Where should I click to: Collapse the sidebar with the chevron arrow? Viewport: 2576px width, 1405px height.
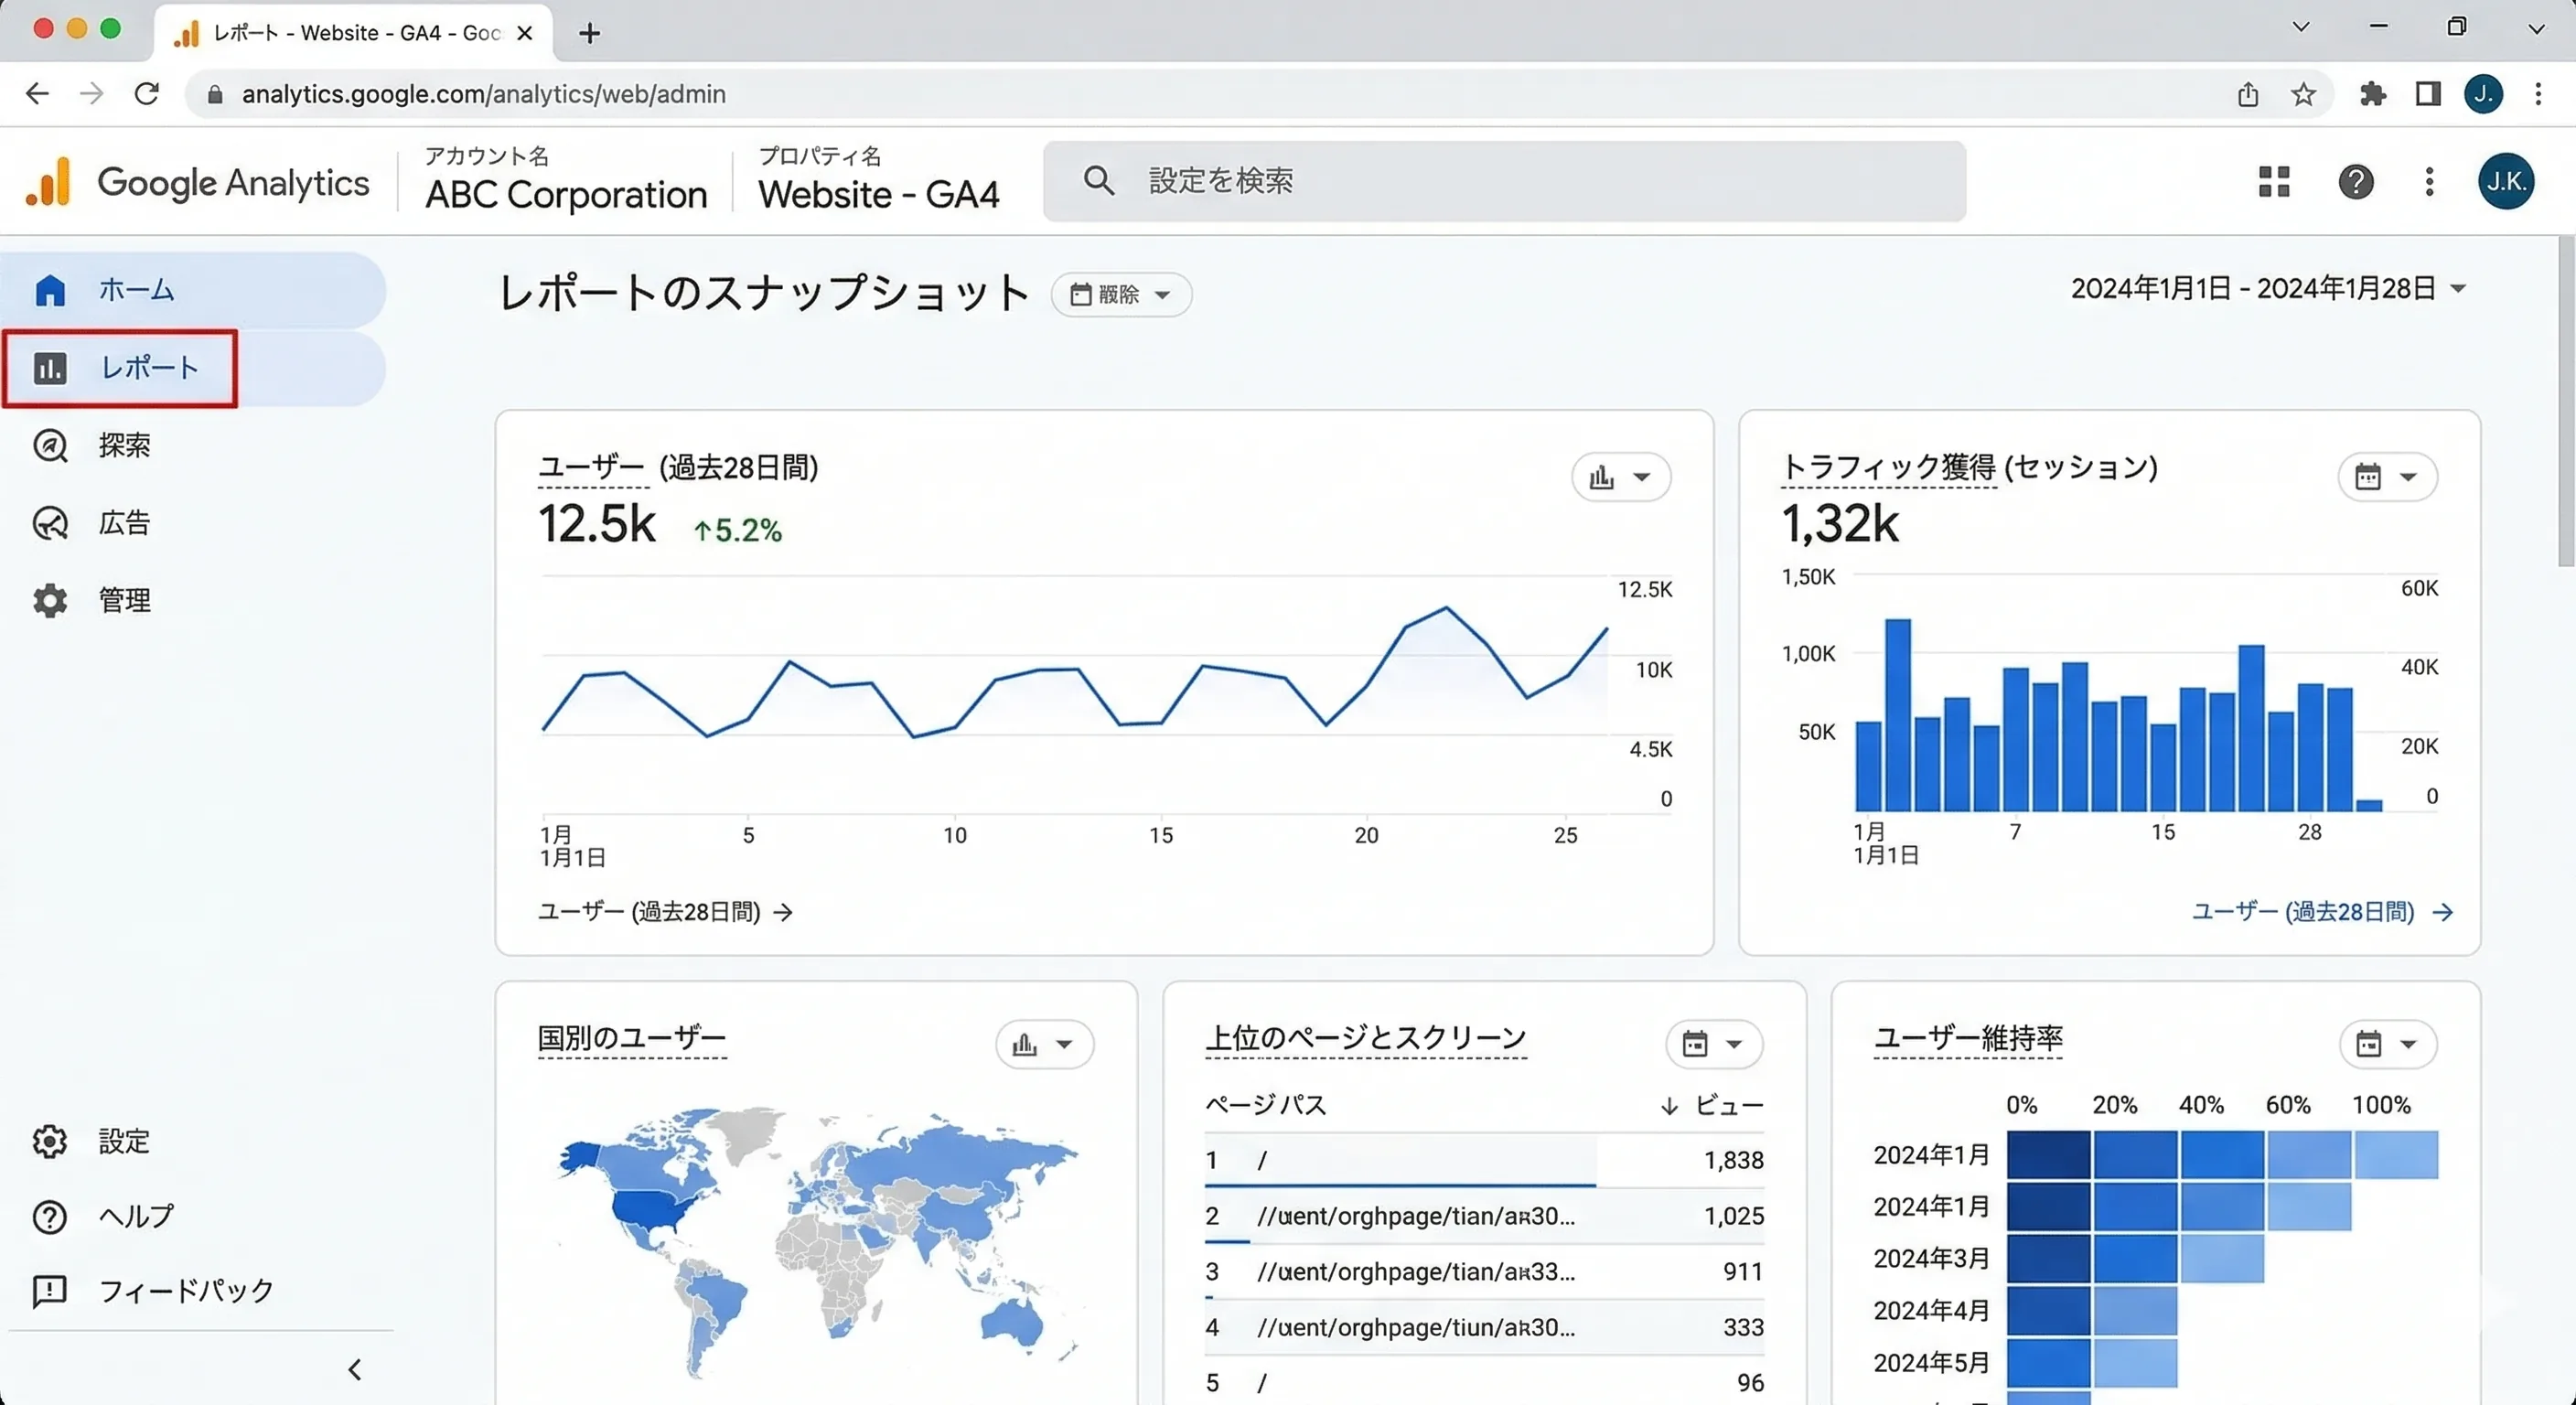354,1369
